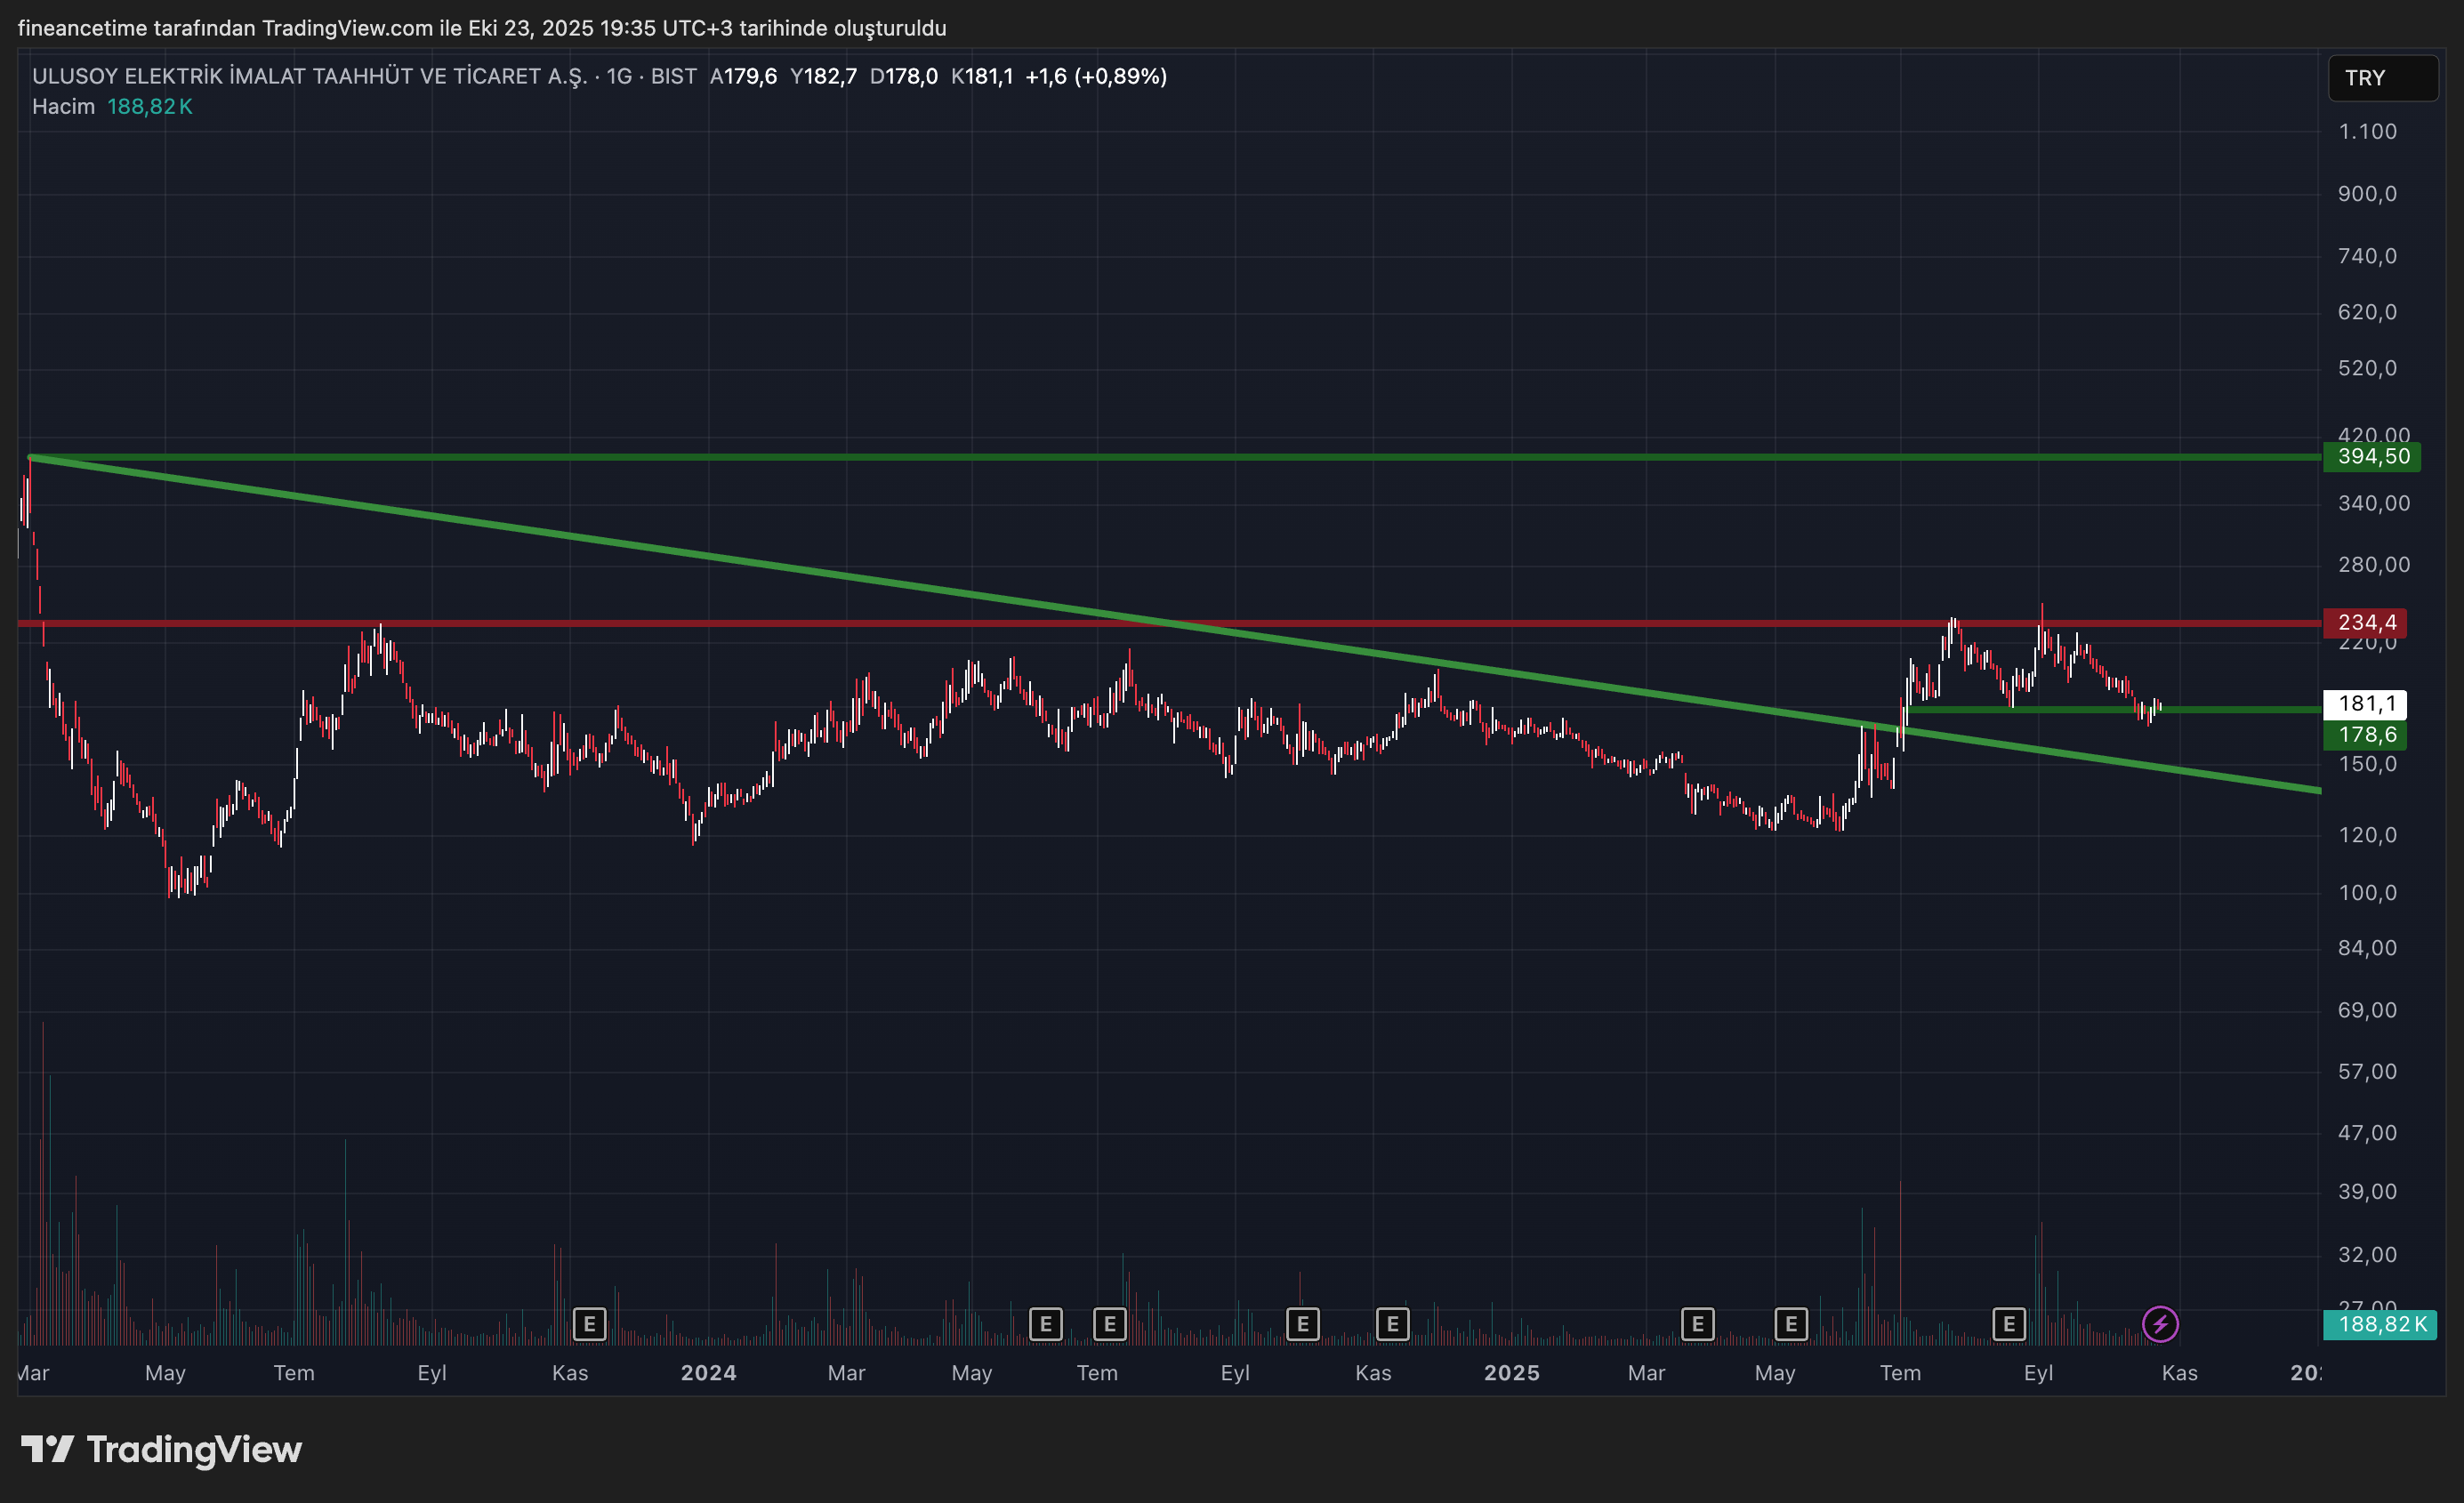Click the green 178,6 support price label

tap(2365, 735)
